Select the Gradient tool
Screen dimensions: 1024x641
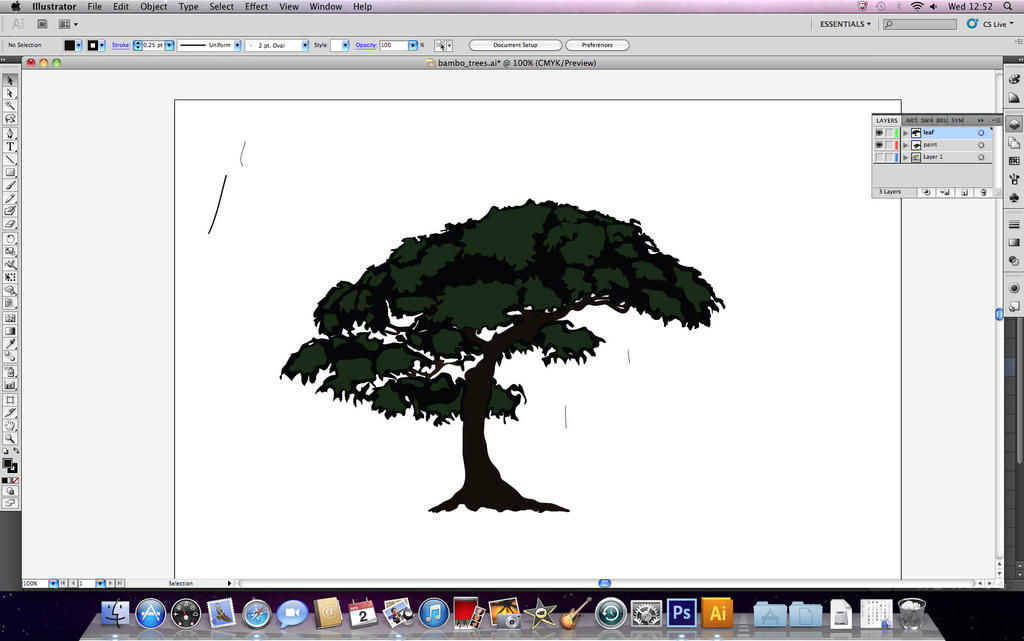10,331
